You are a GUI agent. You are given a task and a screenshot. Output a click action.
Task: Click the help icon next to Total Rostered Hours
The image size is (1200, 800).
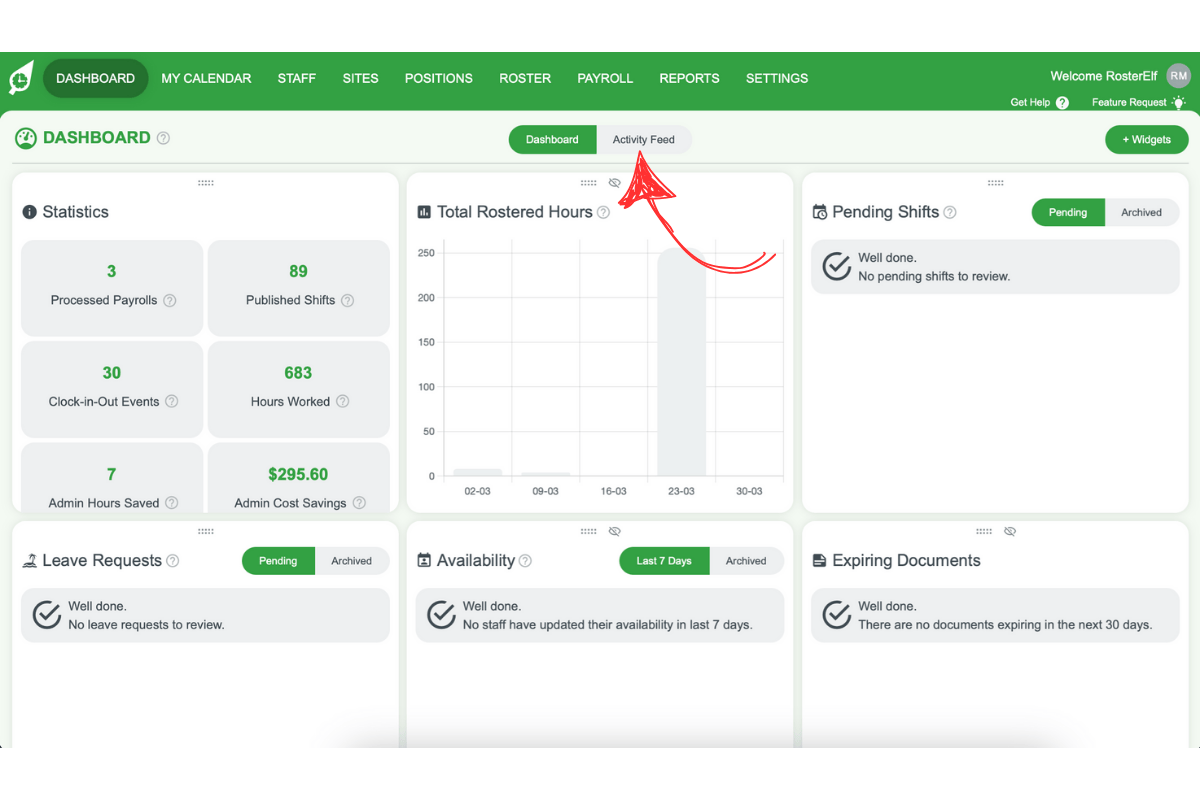click(603, 212)
